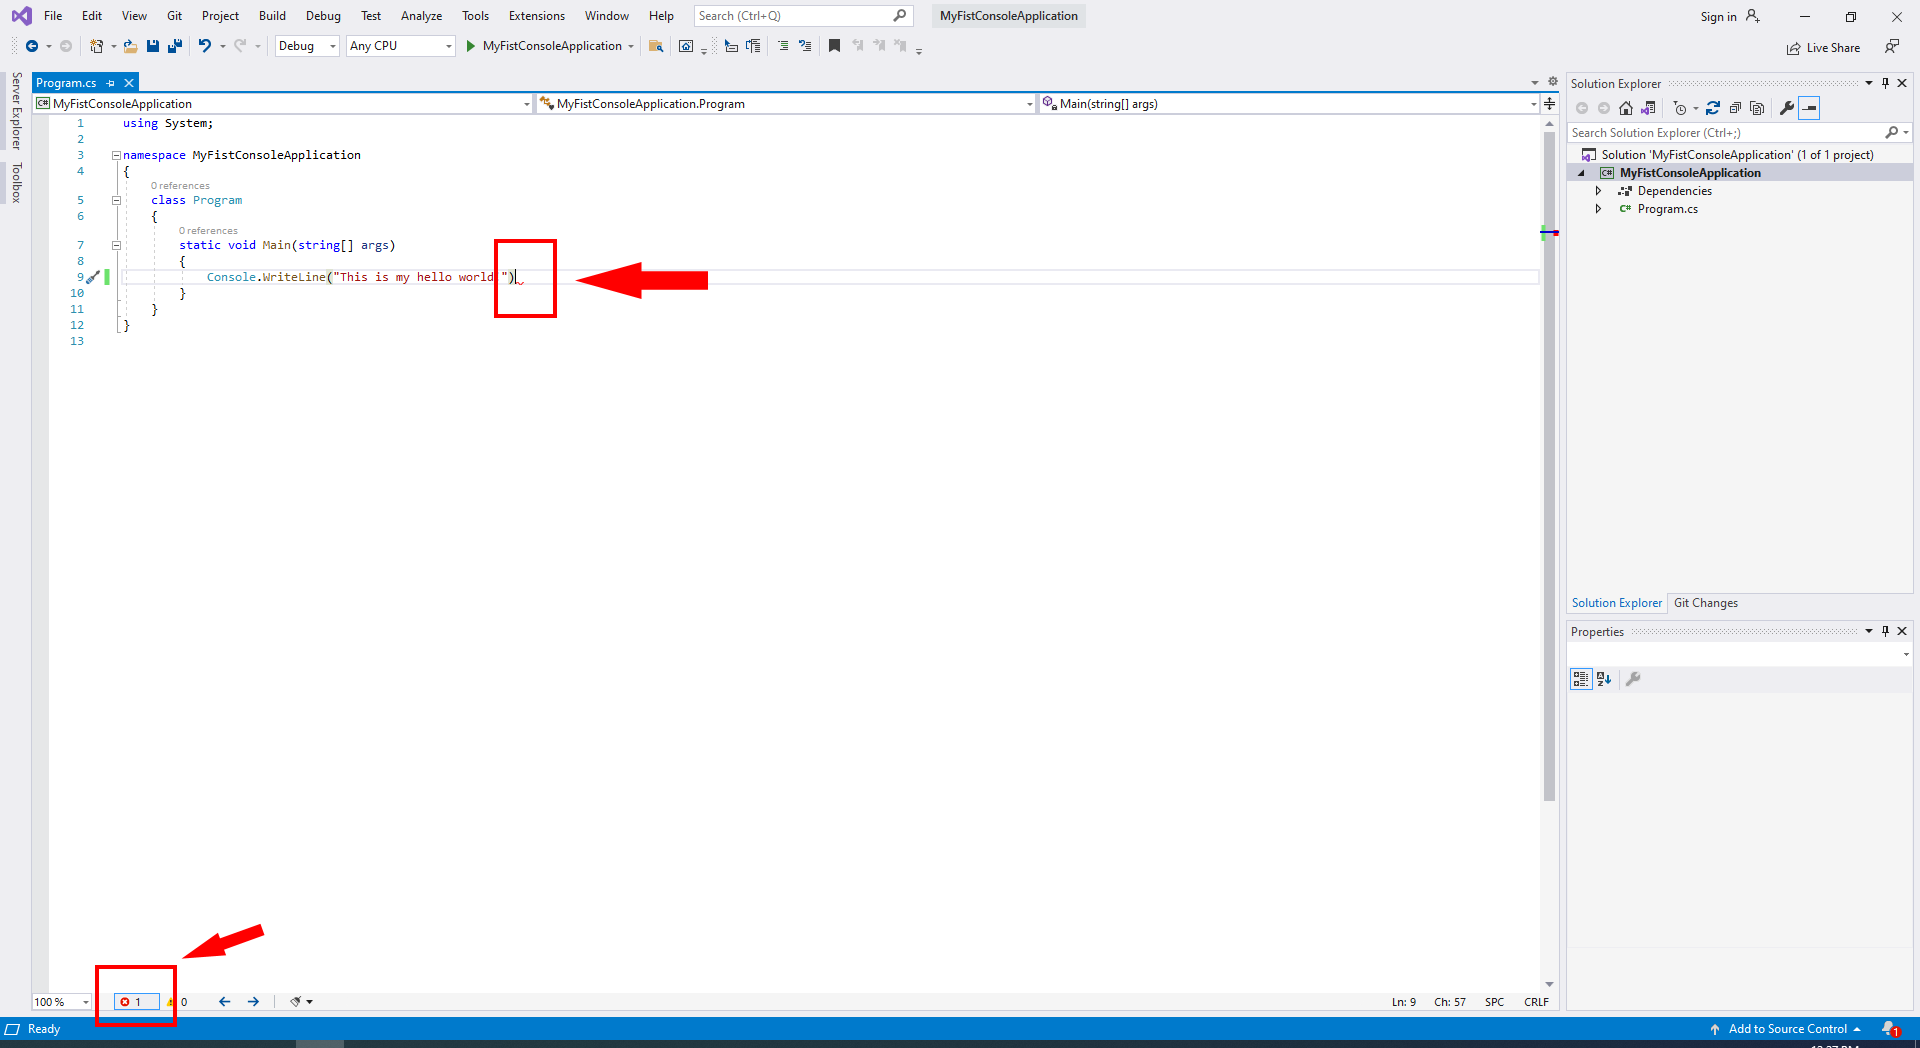The image size is (1920, 1048).
Task: Click the Undo arrow icon
Action: coord(205,46)
